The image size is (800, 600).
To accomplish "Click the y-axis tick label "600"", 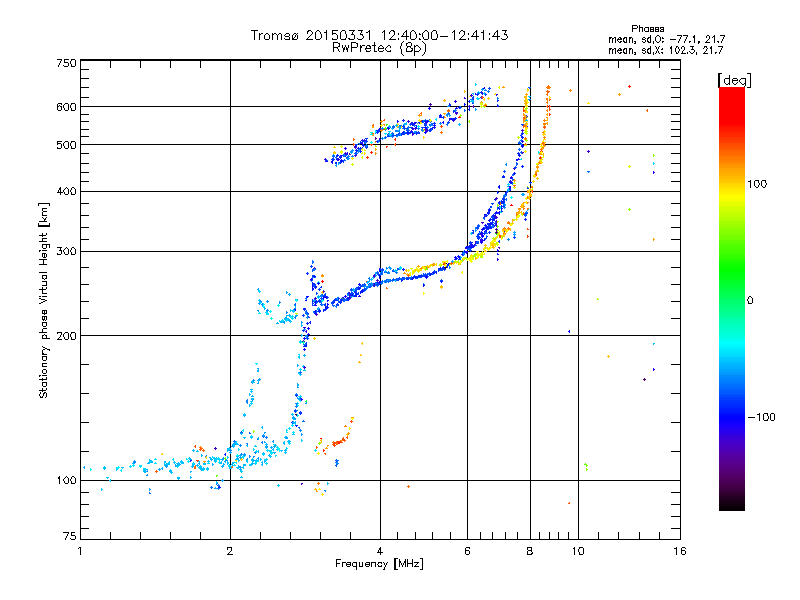I will (66, 107).
